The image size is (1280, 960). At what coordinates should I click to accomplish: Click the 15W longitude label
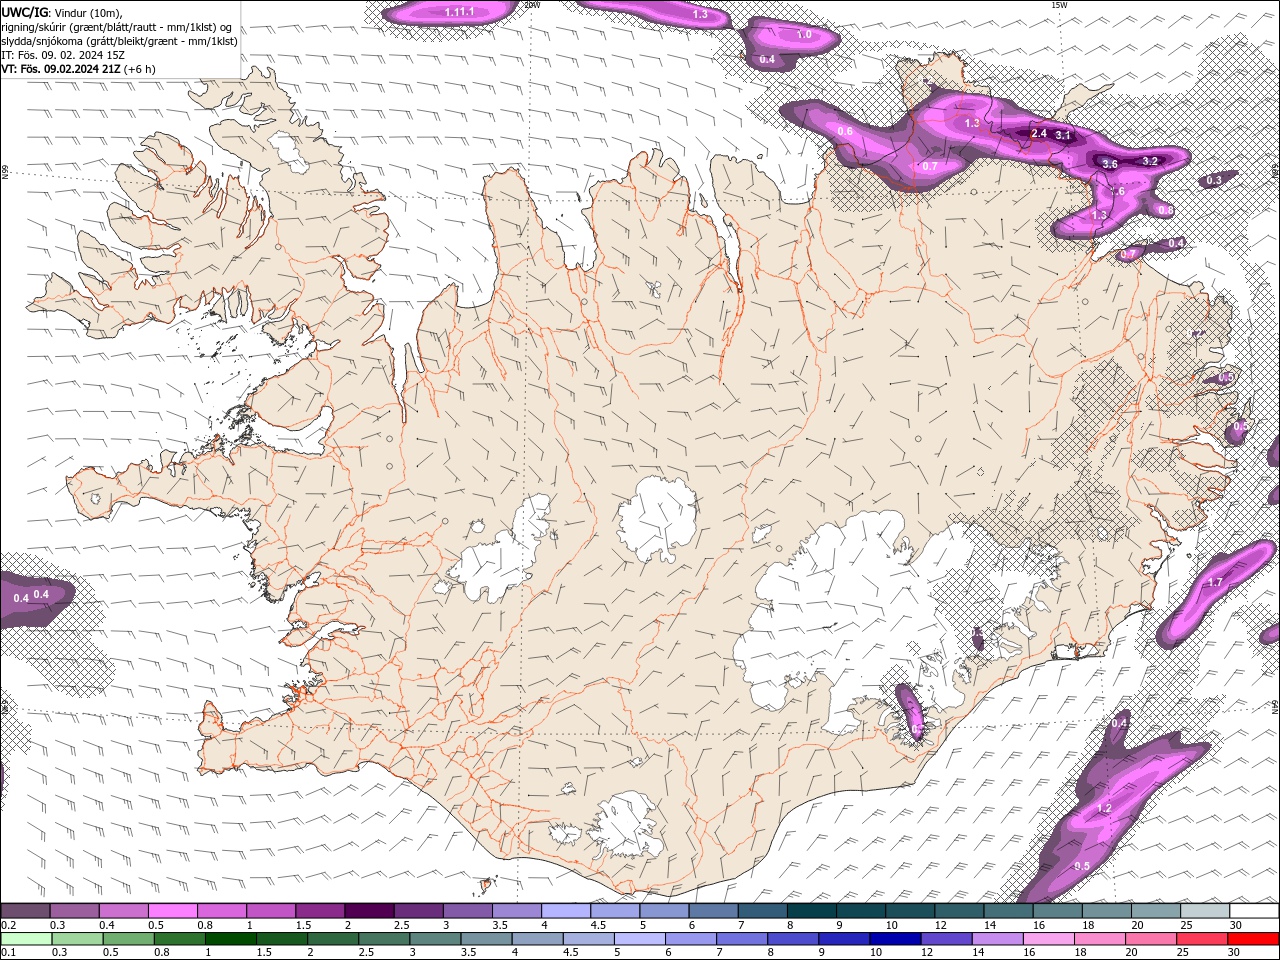[1059, 5]
